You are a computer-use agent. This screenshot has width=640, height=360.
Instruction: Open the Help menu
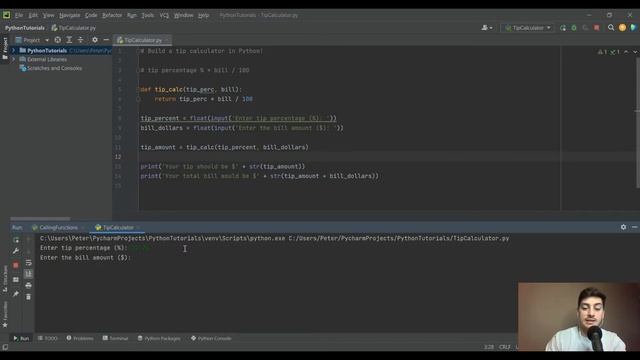203,15
